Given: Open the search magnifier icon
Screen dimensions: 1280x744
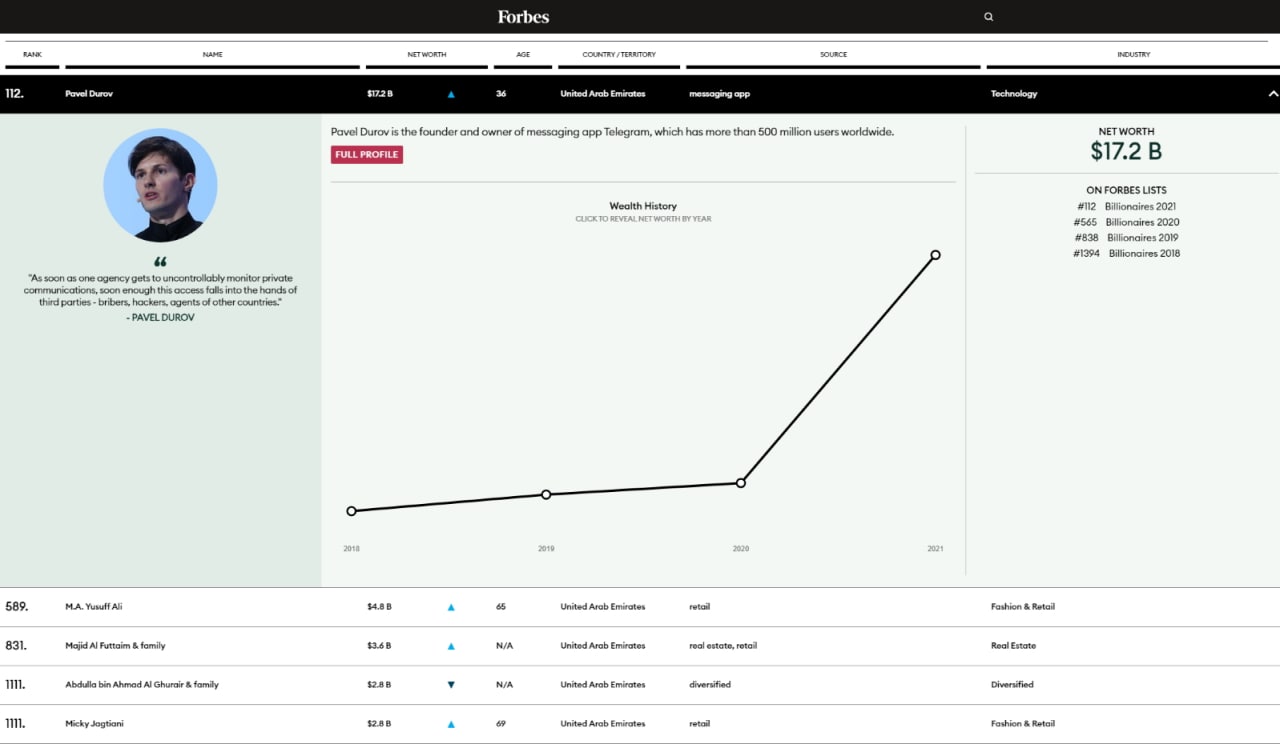Looking at the screenshot, I should click(989, 16).
